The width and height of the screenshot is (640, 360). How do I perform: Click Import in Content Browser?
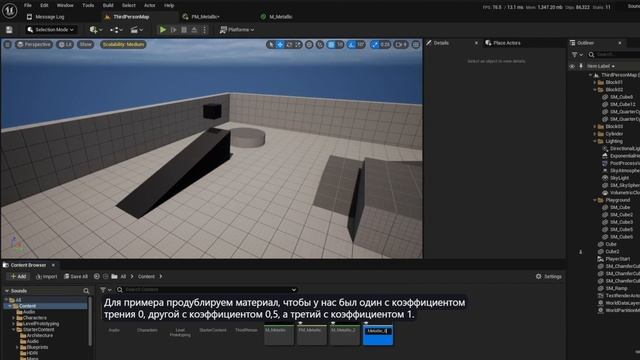47,276
